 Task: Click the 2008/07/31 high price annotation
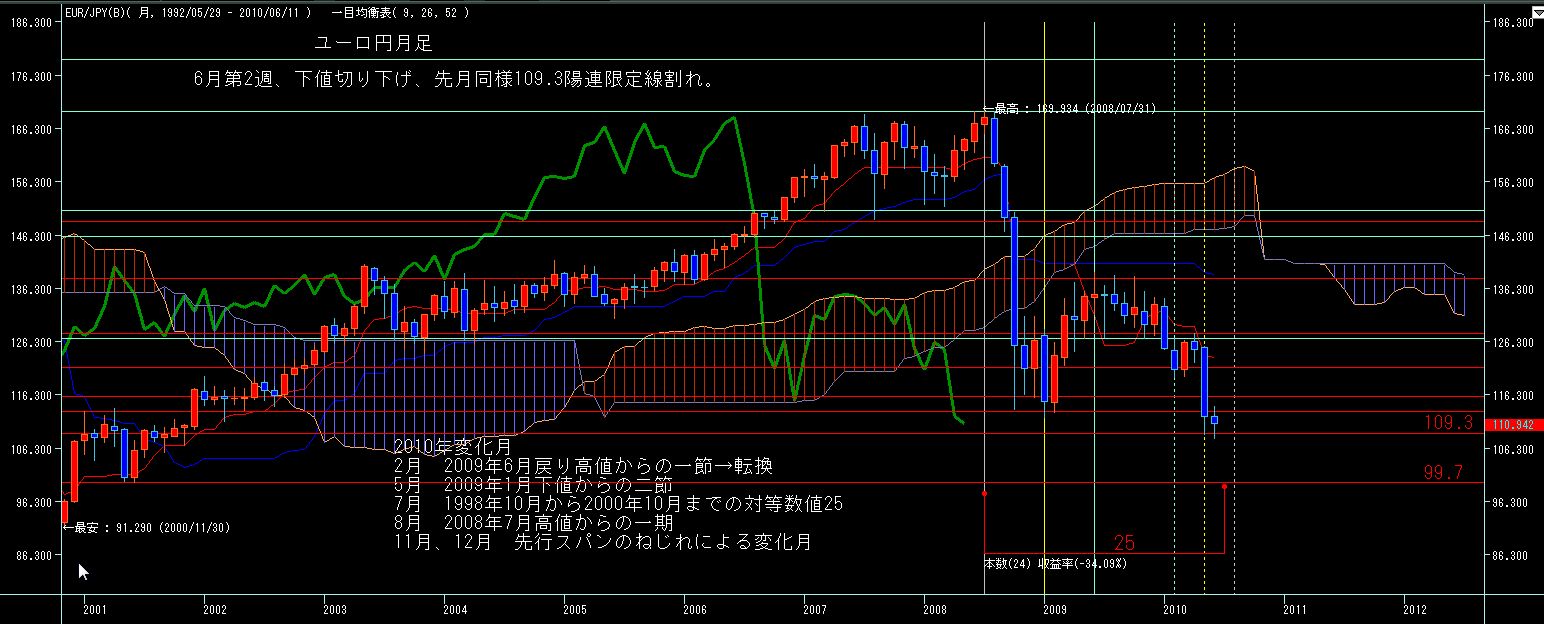(1069, 109)
